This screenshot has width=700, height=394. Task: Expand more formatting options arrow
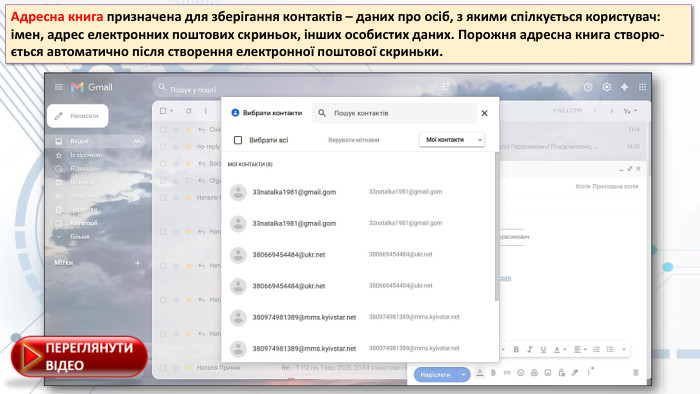coord(624,349)
